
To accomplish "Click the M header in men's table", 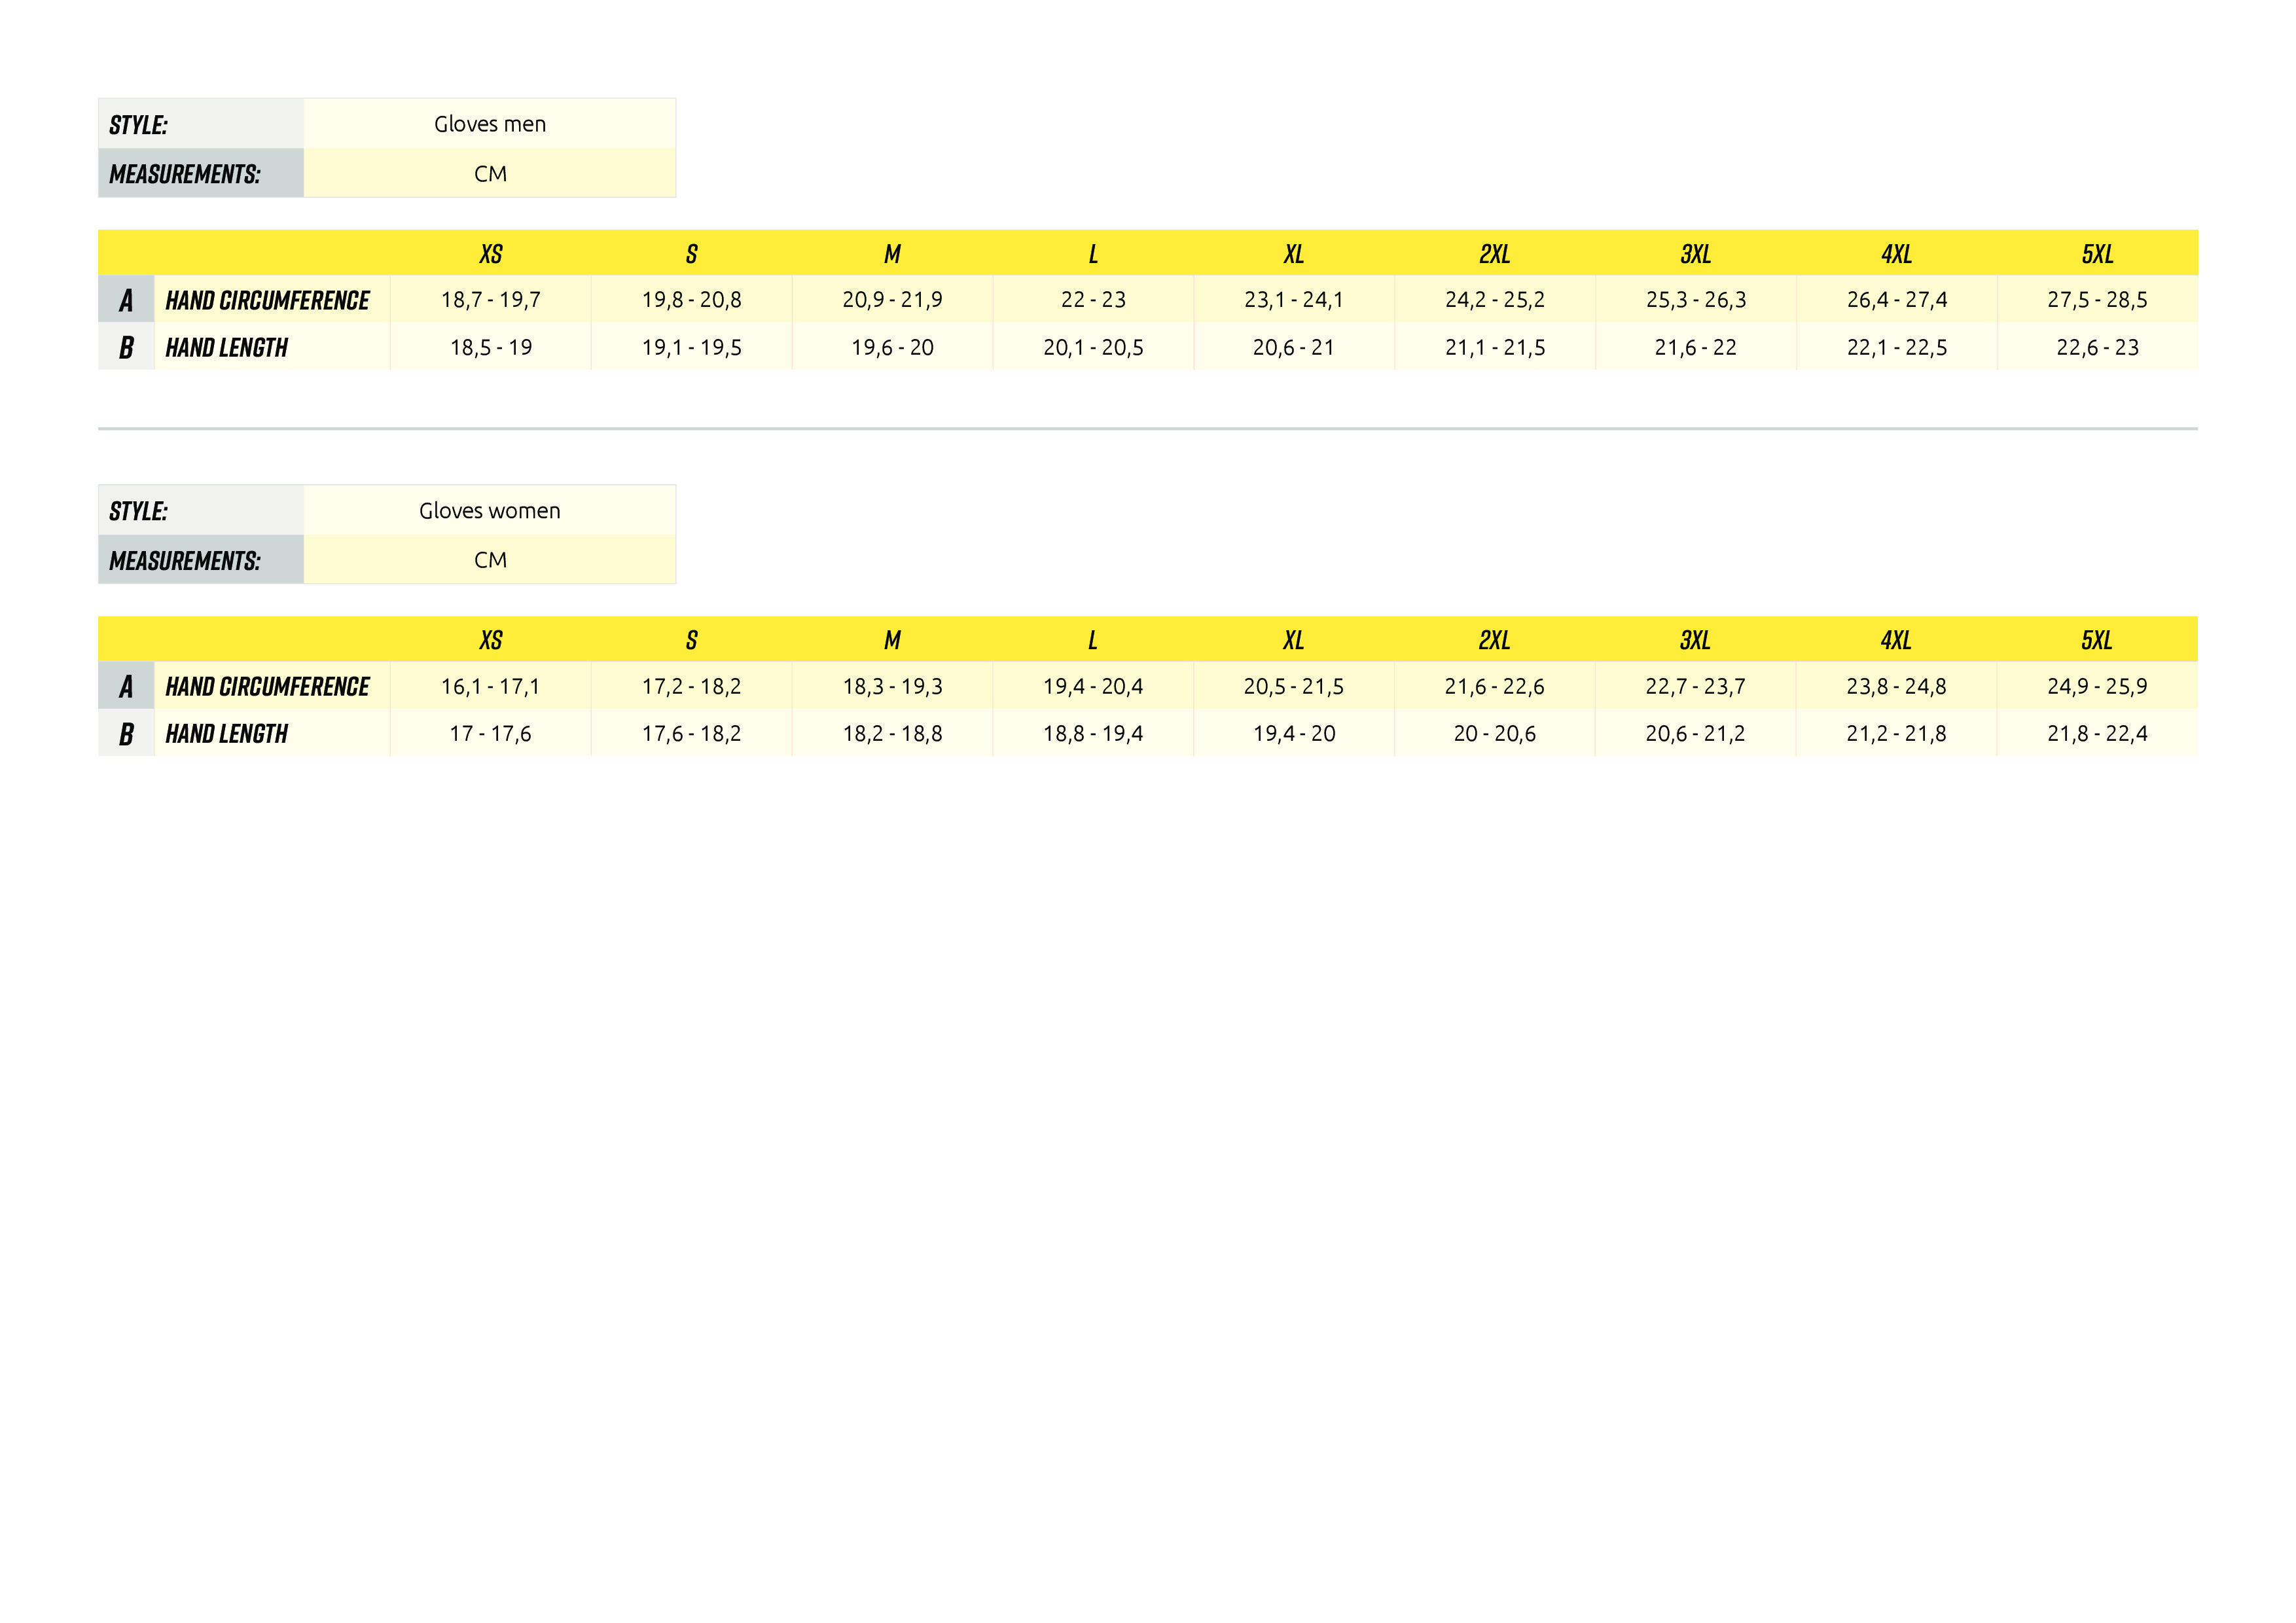I will pos(893,254).
